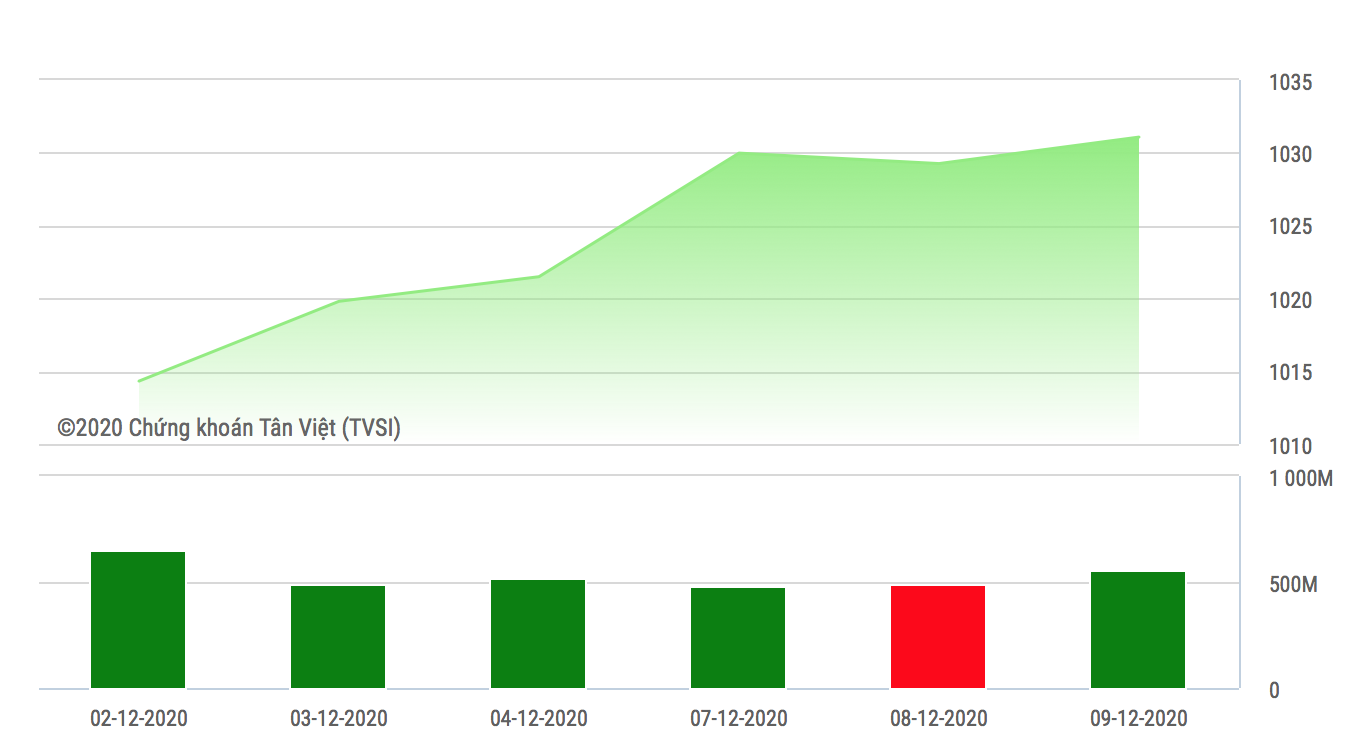Image resolution: width=1346 pixels, height=756 pixels.
Task: Click the 1010 price axis label
Action: [1290, 446]
